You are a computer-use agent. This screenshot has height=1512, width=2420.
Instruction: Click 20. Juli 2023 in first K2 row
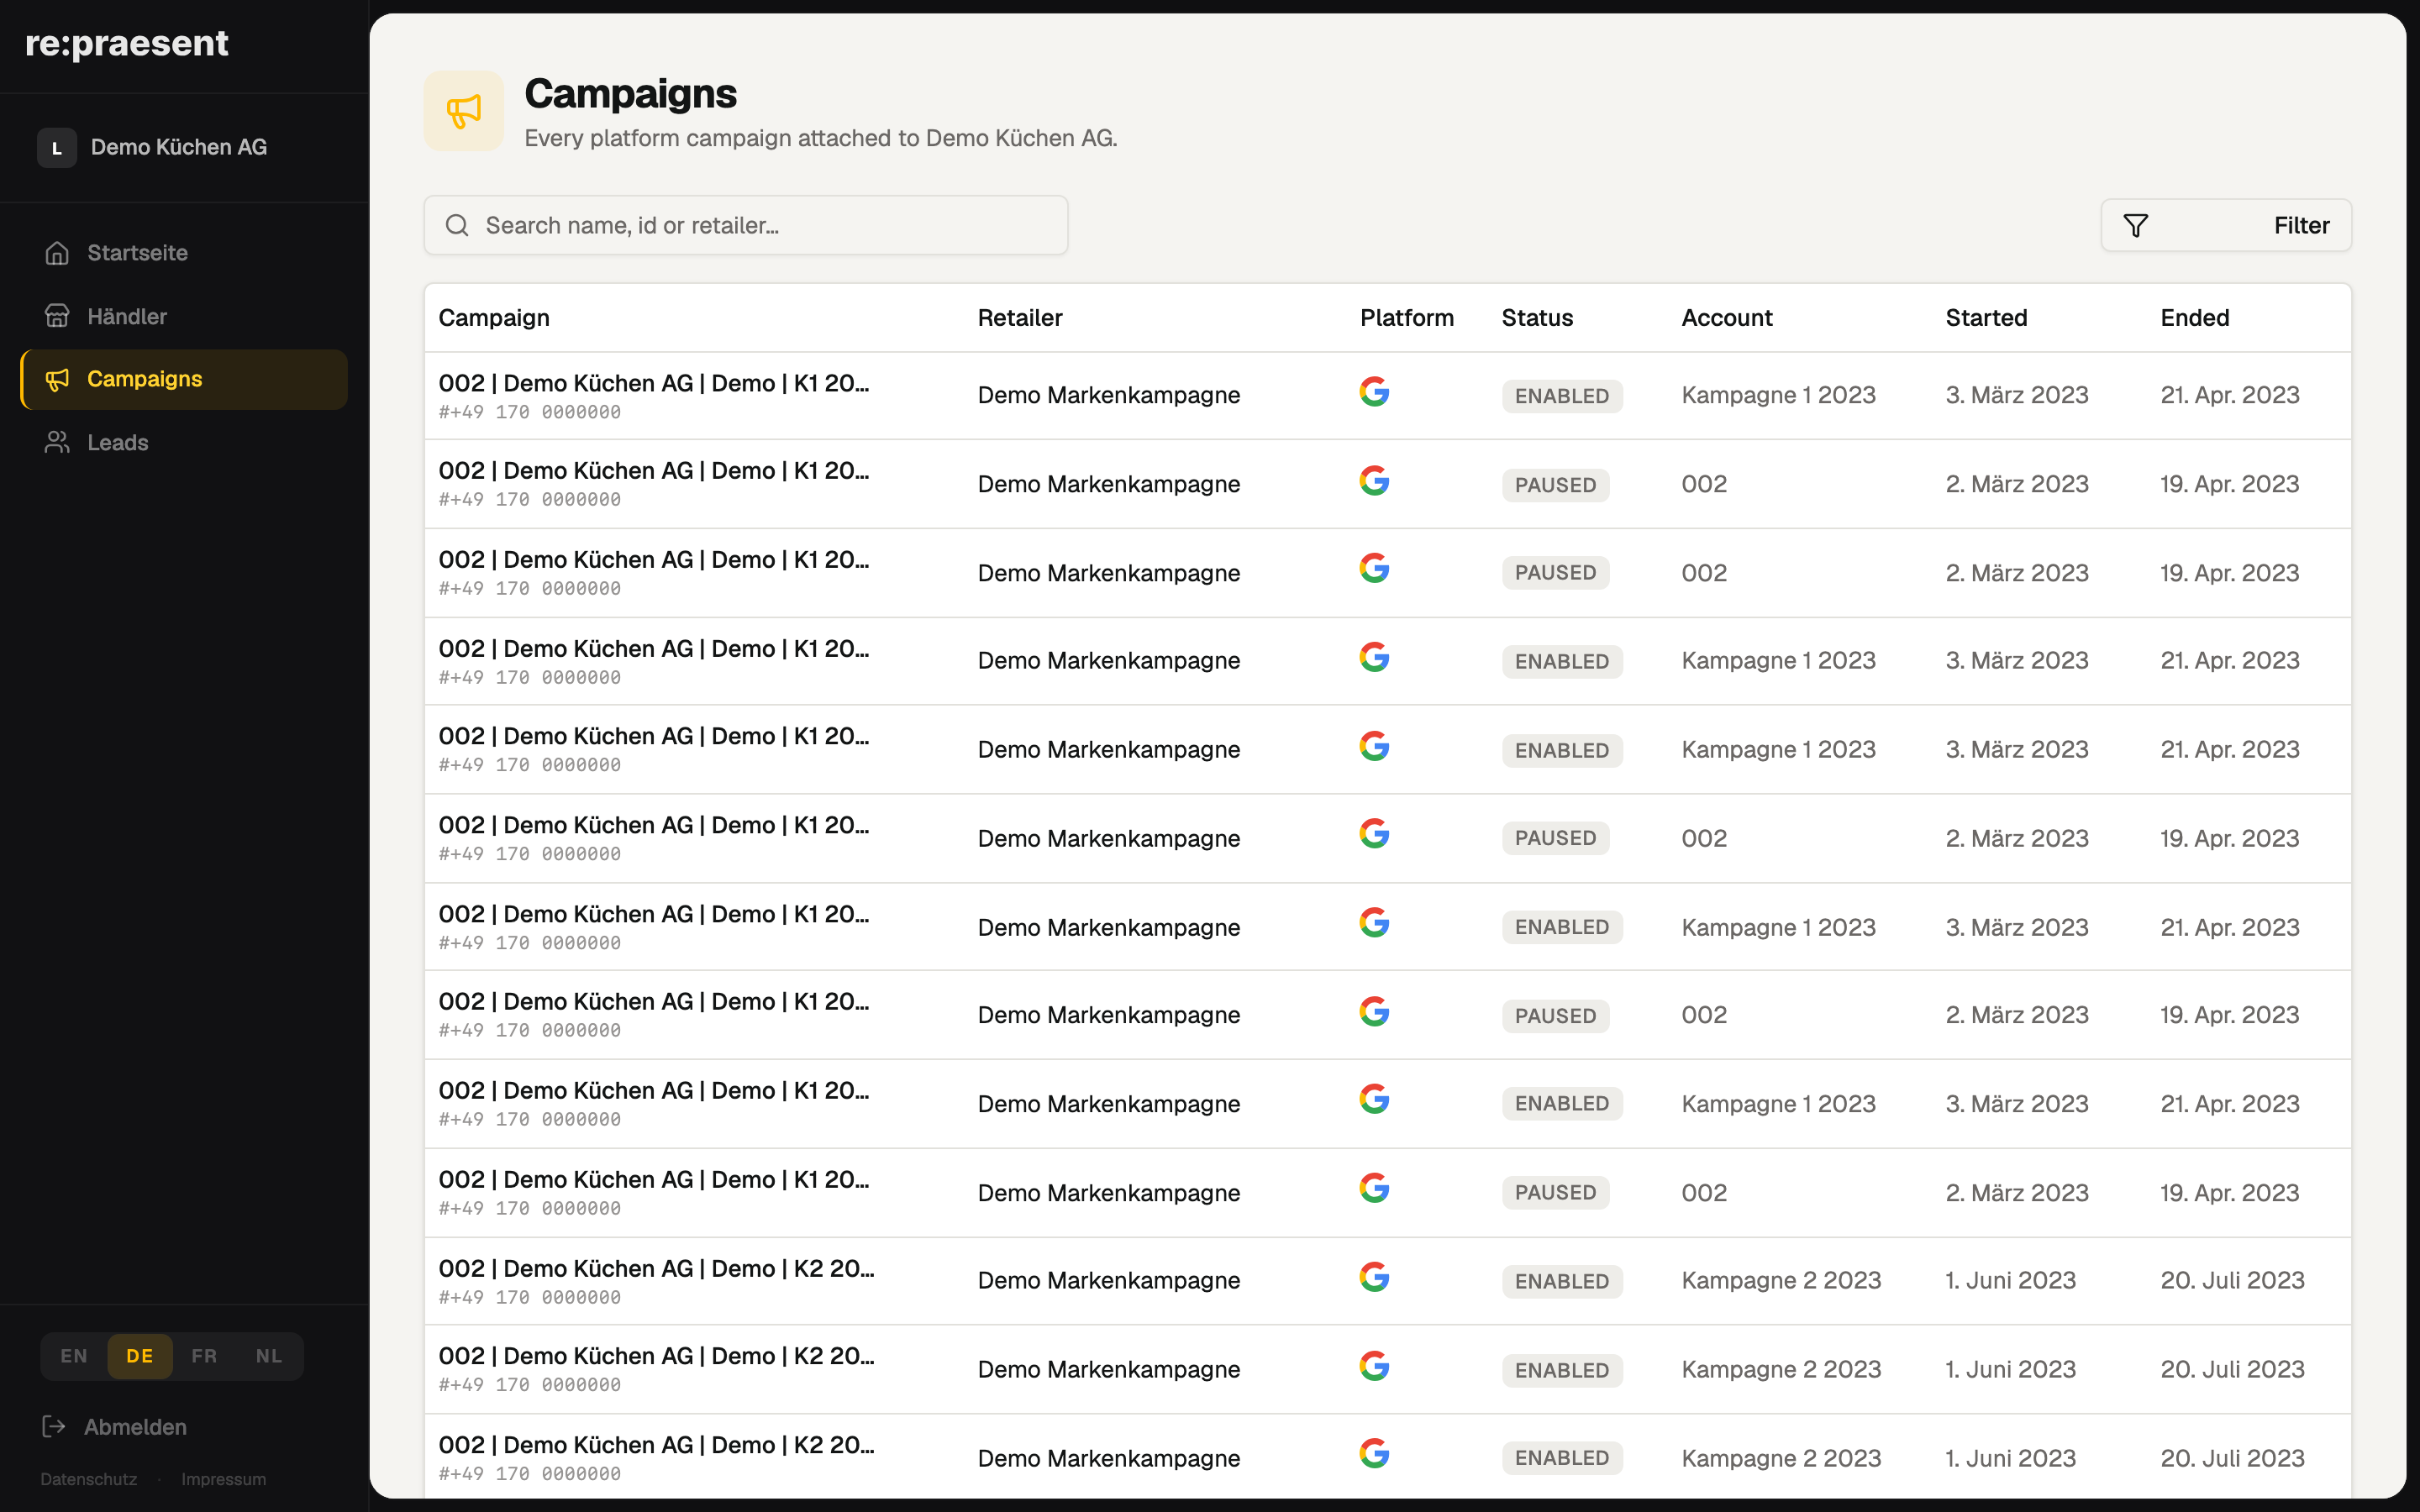point(2232,1280)
